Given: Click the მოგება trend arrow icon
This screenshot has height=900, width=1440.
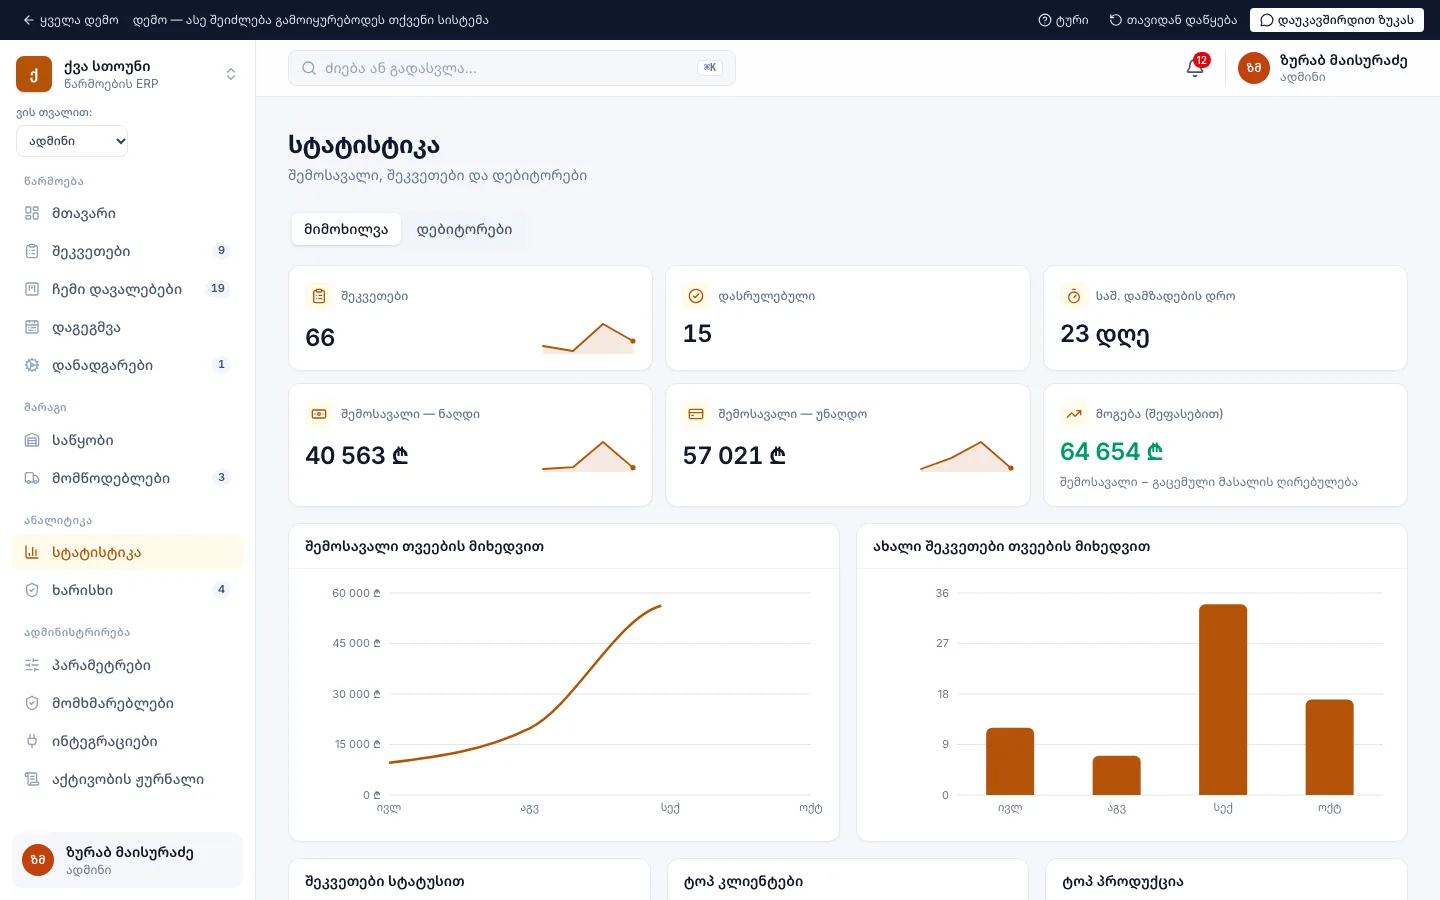Looking at the screenshot, I should [1074, 414].
